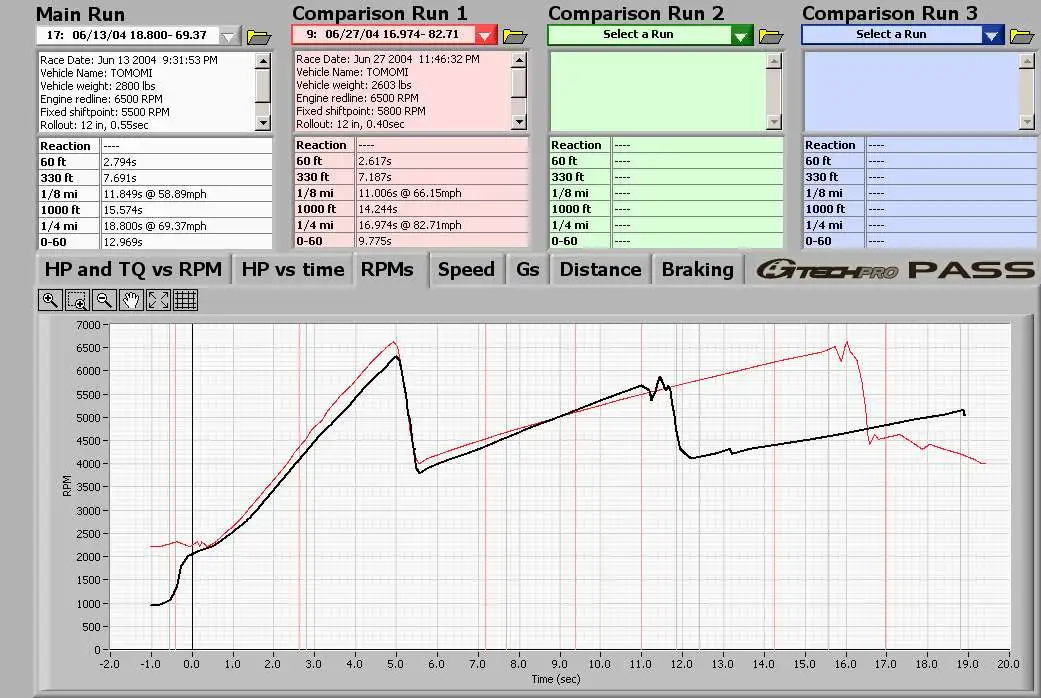
Task: Show the Braking tab
Action: click(697, 270)
